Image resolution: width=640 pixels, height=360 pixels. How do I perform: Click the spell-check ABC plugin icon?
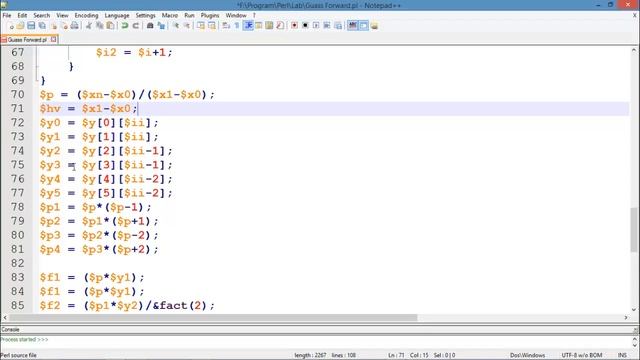coord(353,26)
